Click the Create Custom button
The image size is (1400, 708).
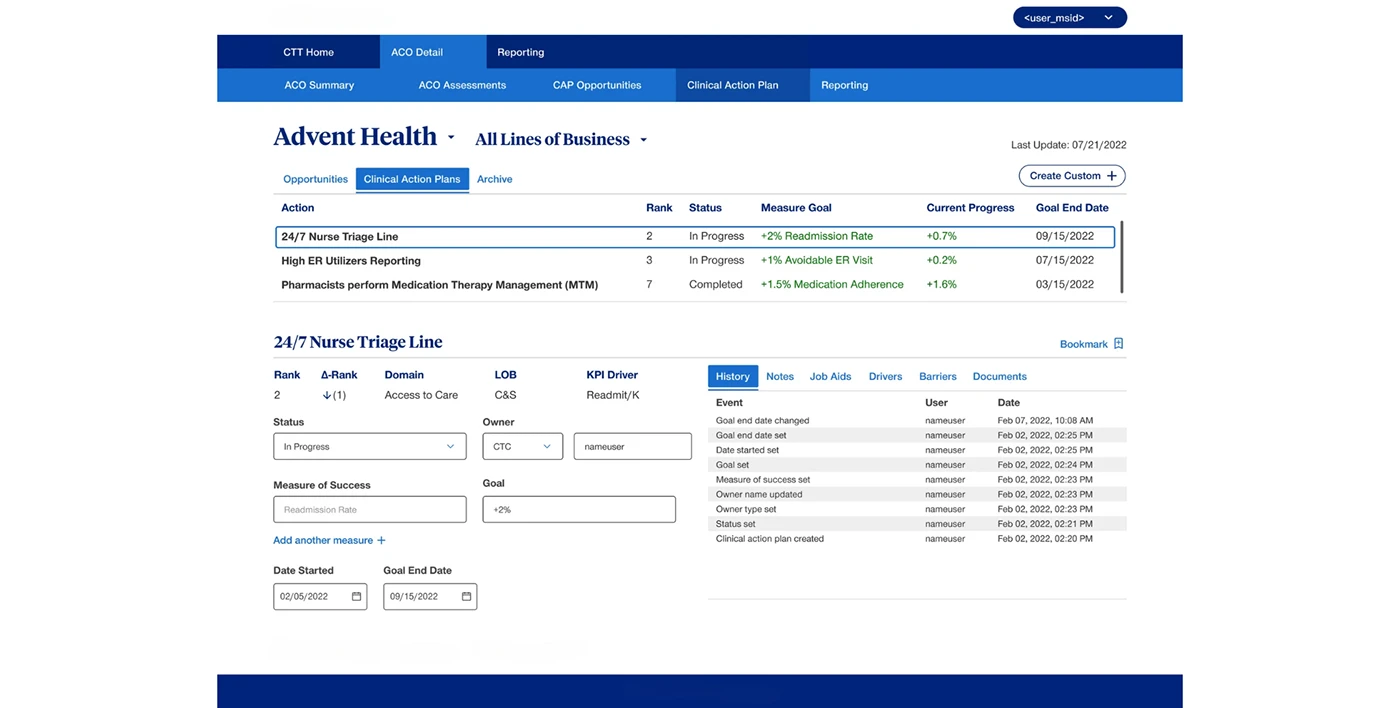[1072, 176]
